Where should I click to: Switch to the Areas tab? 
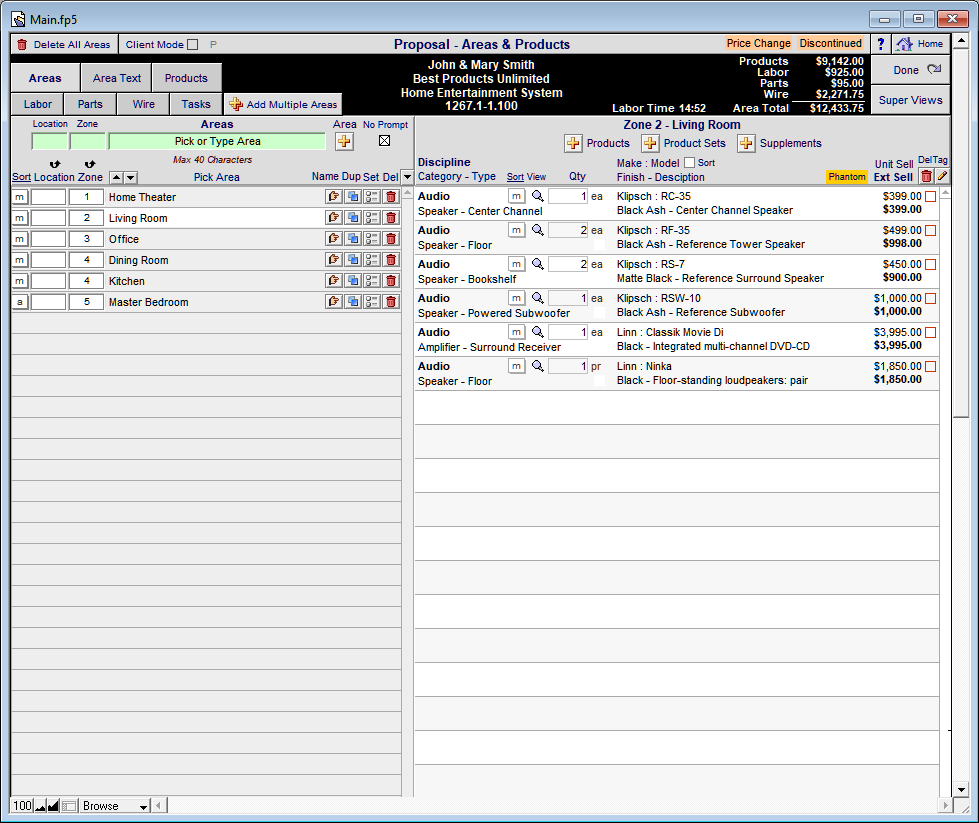(45, 78)
